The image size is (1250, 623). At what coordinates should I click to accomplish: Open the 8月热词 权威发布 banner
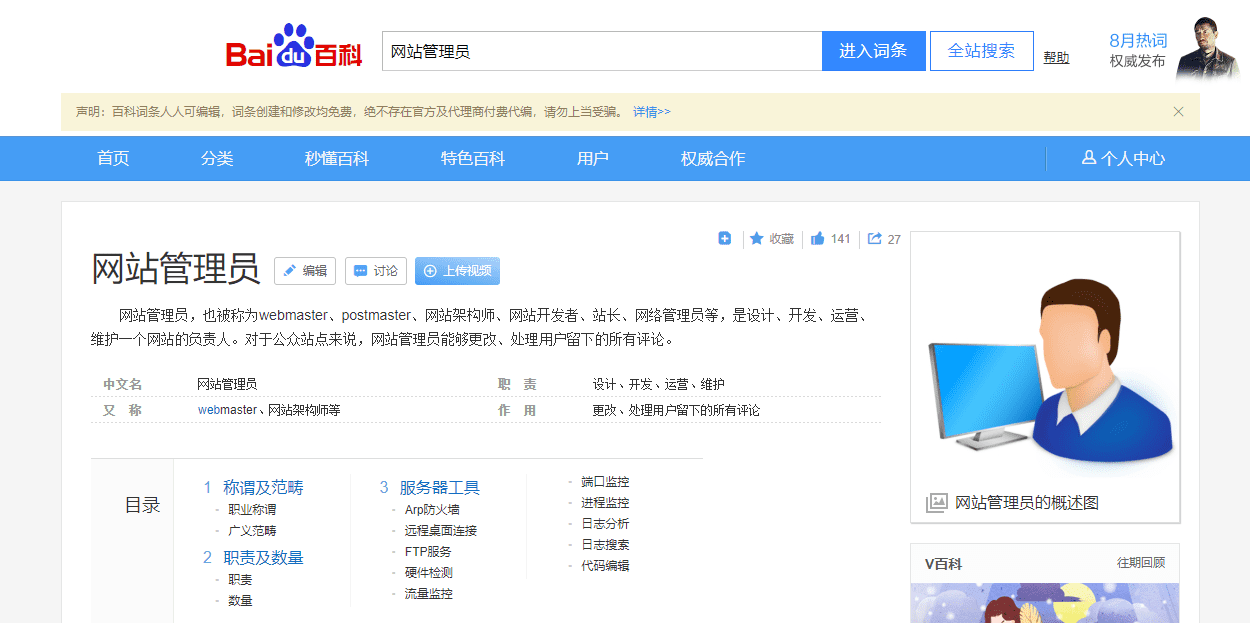coord(1138,50)
